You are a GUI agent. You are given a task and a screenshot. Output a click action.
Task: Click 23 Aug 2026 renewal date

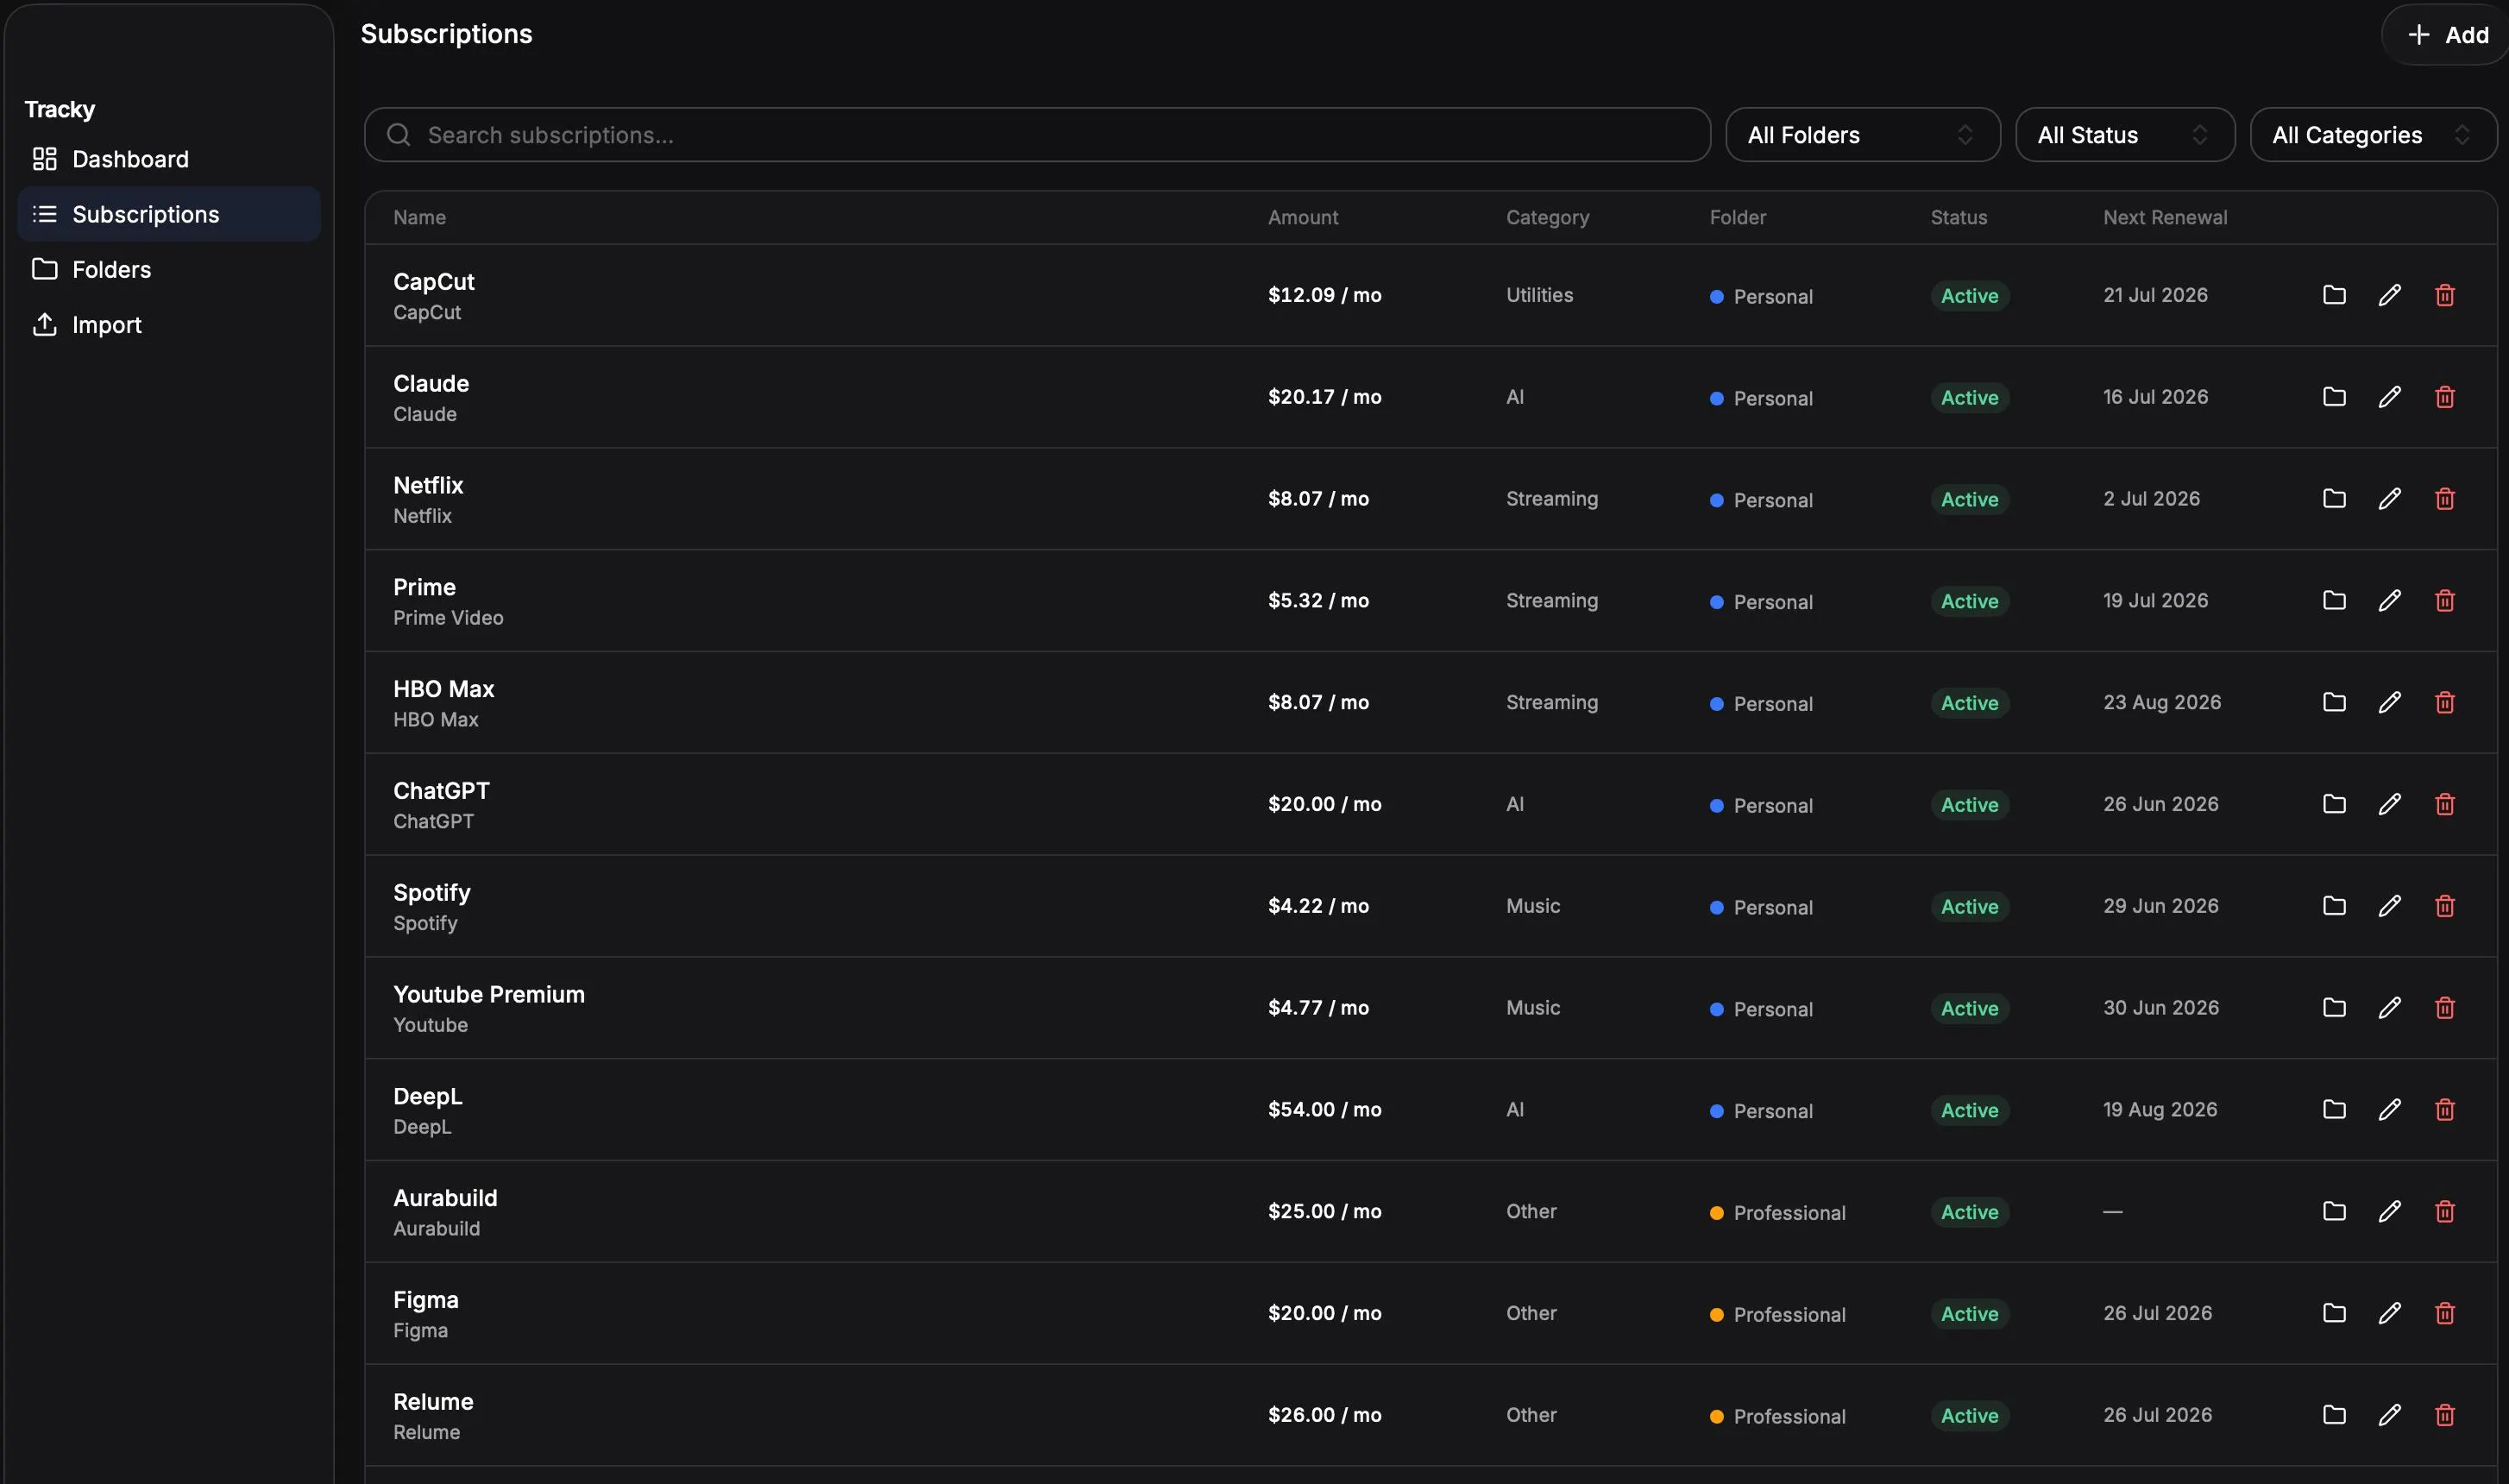[2162, 702]
